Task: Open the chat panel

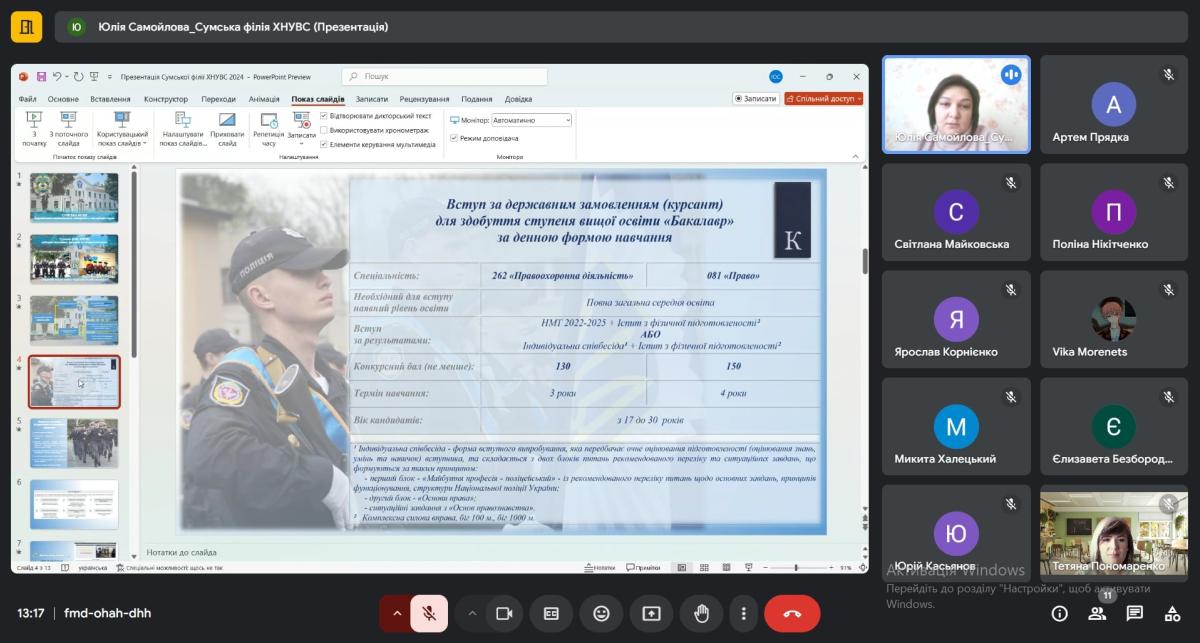Action: pyautogui.click(x=1135, y=613)
